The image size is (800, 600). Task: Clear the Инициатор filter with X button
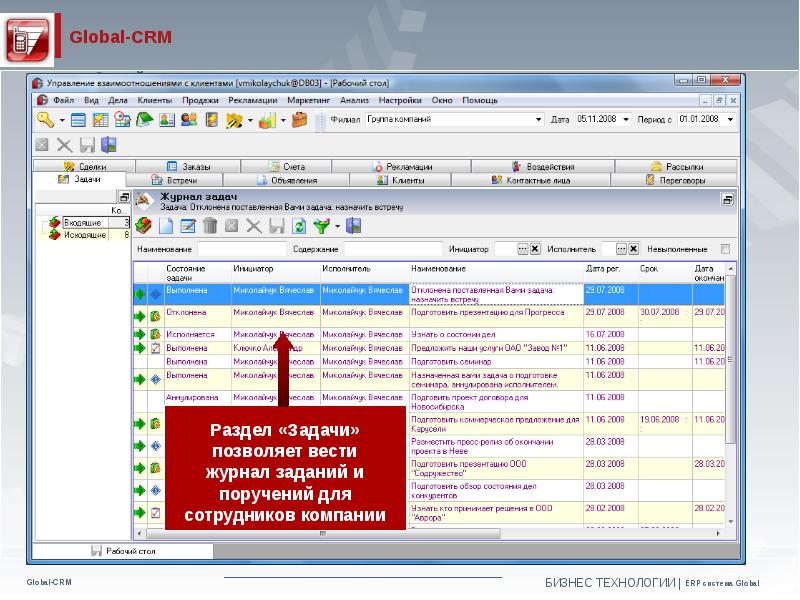point(535,248)
